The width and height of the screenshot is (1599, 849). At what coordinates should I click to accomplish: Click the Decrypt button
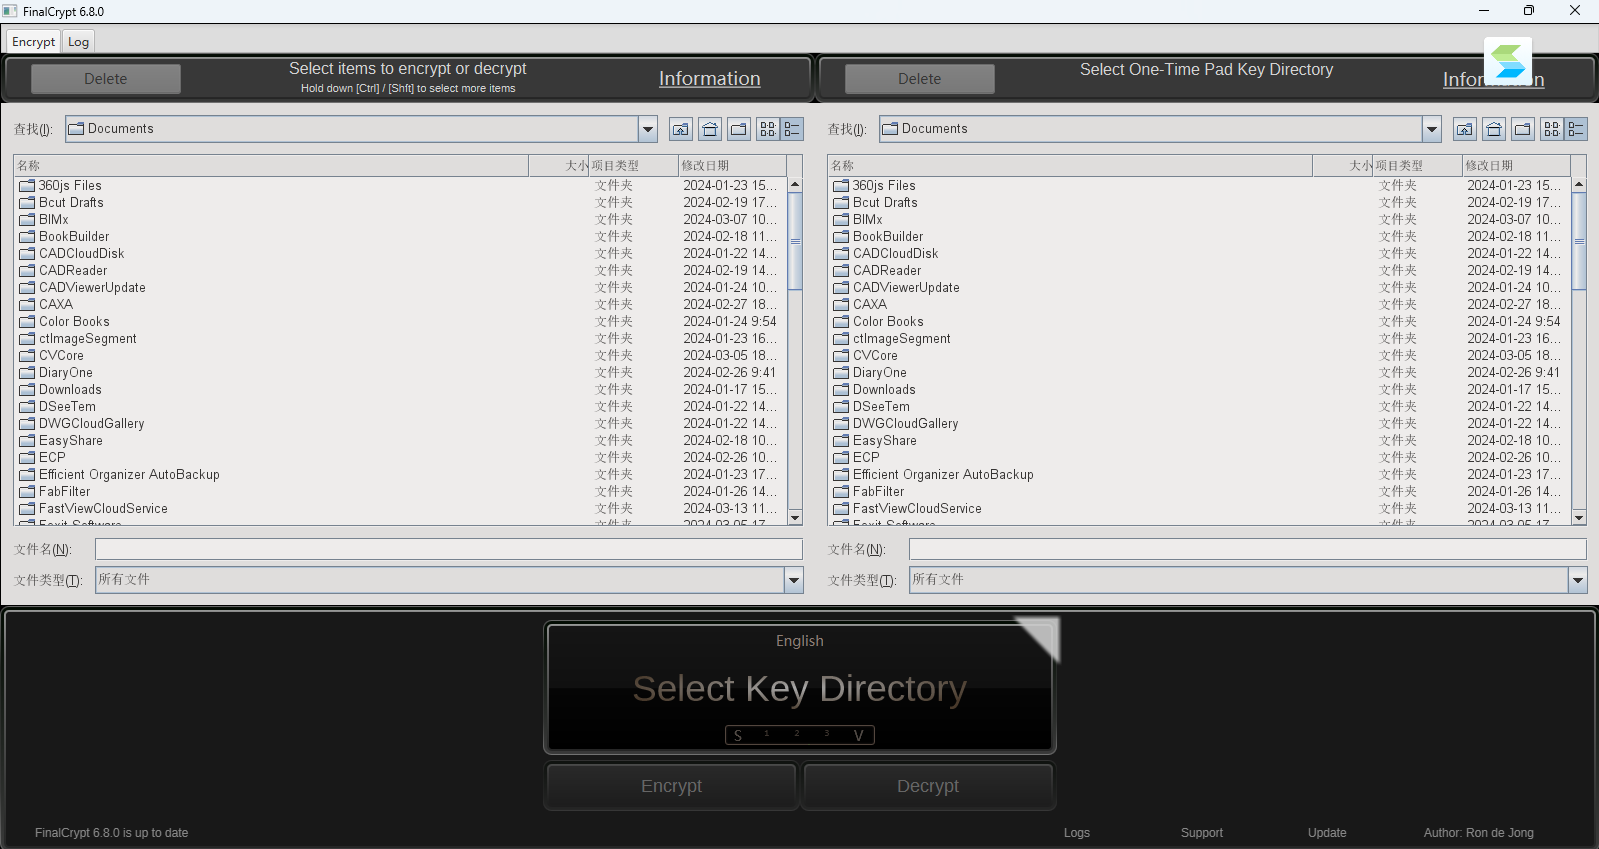[928, 786]
